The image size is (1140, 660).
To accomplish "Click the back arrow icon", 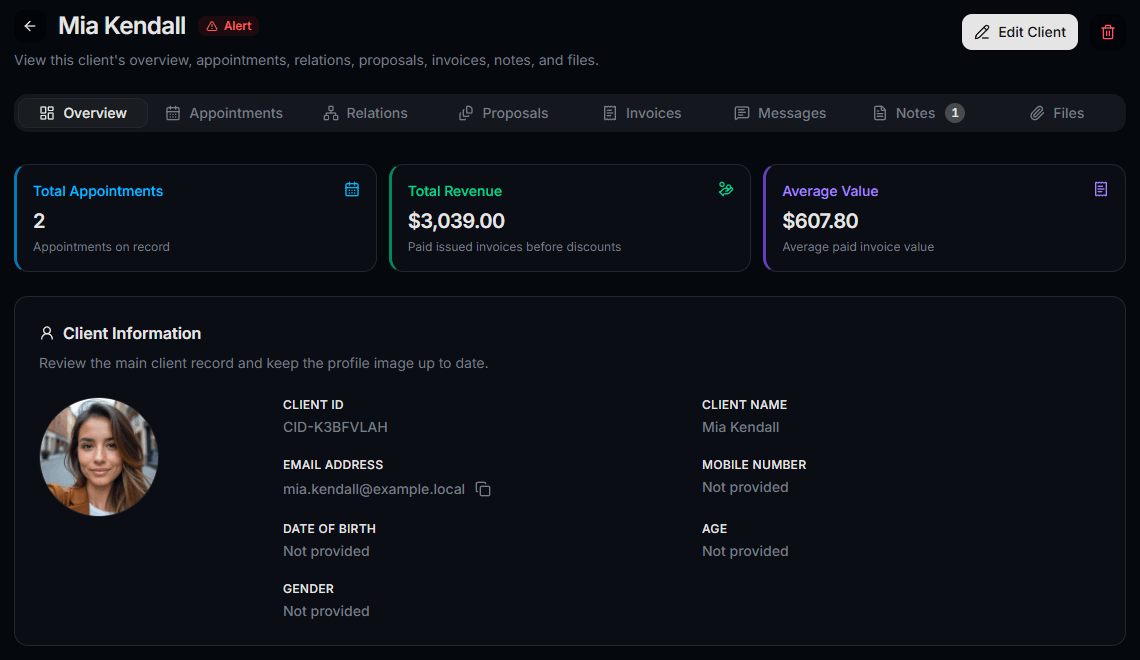I will pyautogui.click(x=30, y=26).
